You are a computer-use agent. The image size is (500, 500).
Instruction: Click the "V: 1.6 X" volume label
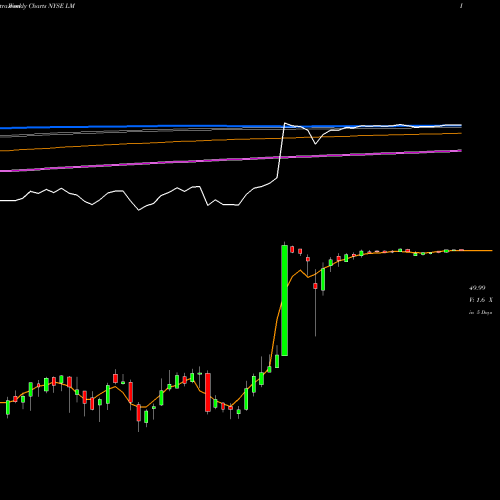(481, 300)
